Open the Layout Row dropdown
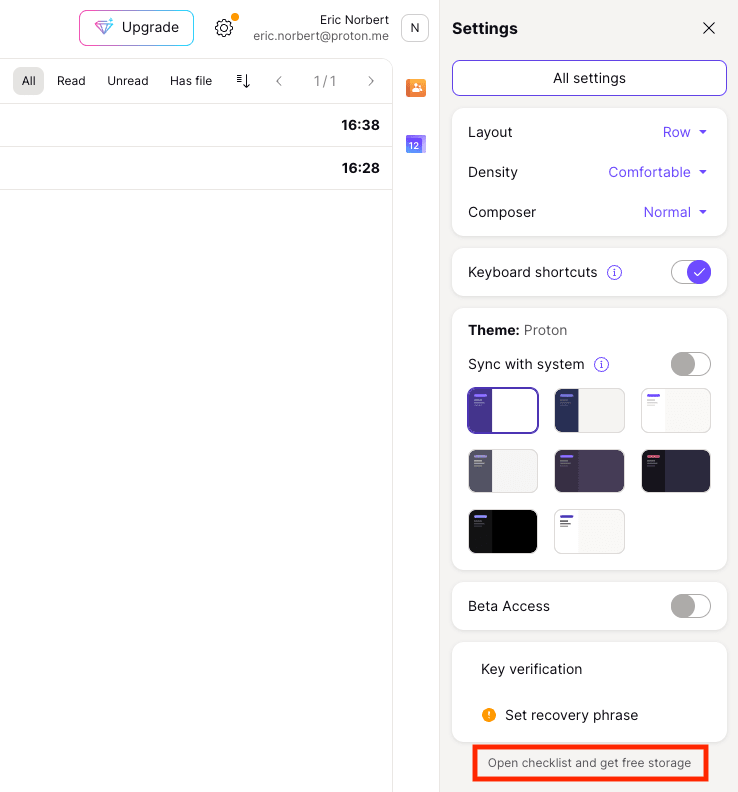738x792 pixels. (x=684, y=132)
